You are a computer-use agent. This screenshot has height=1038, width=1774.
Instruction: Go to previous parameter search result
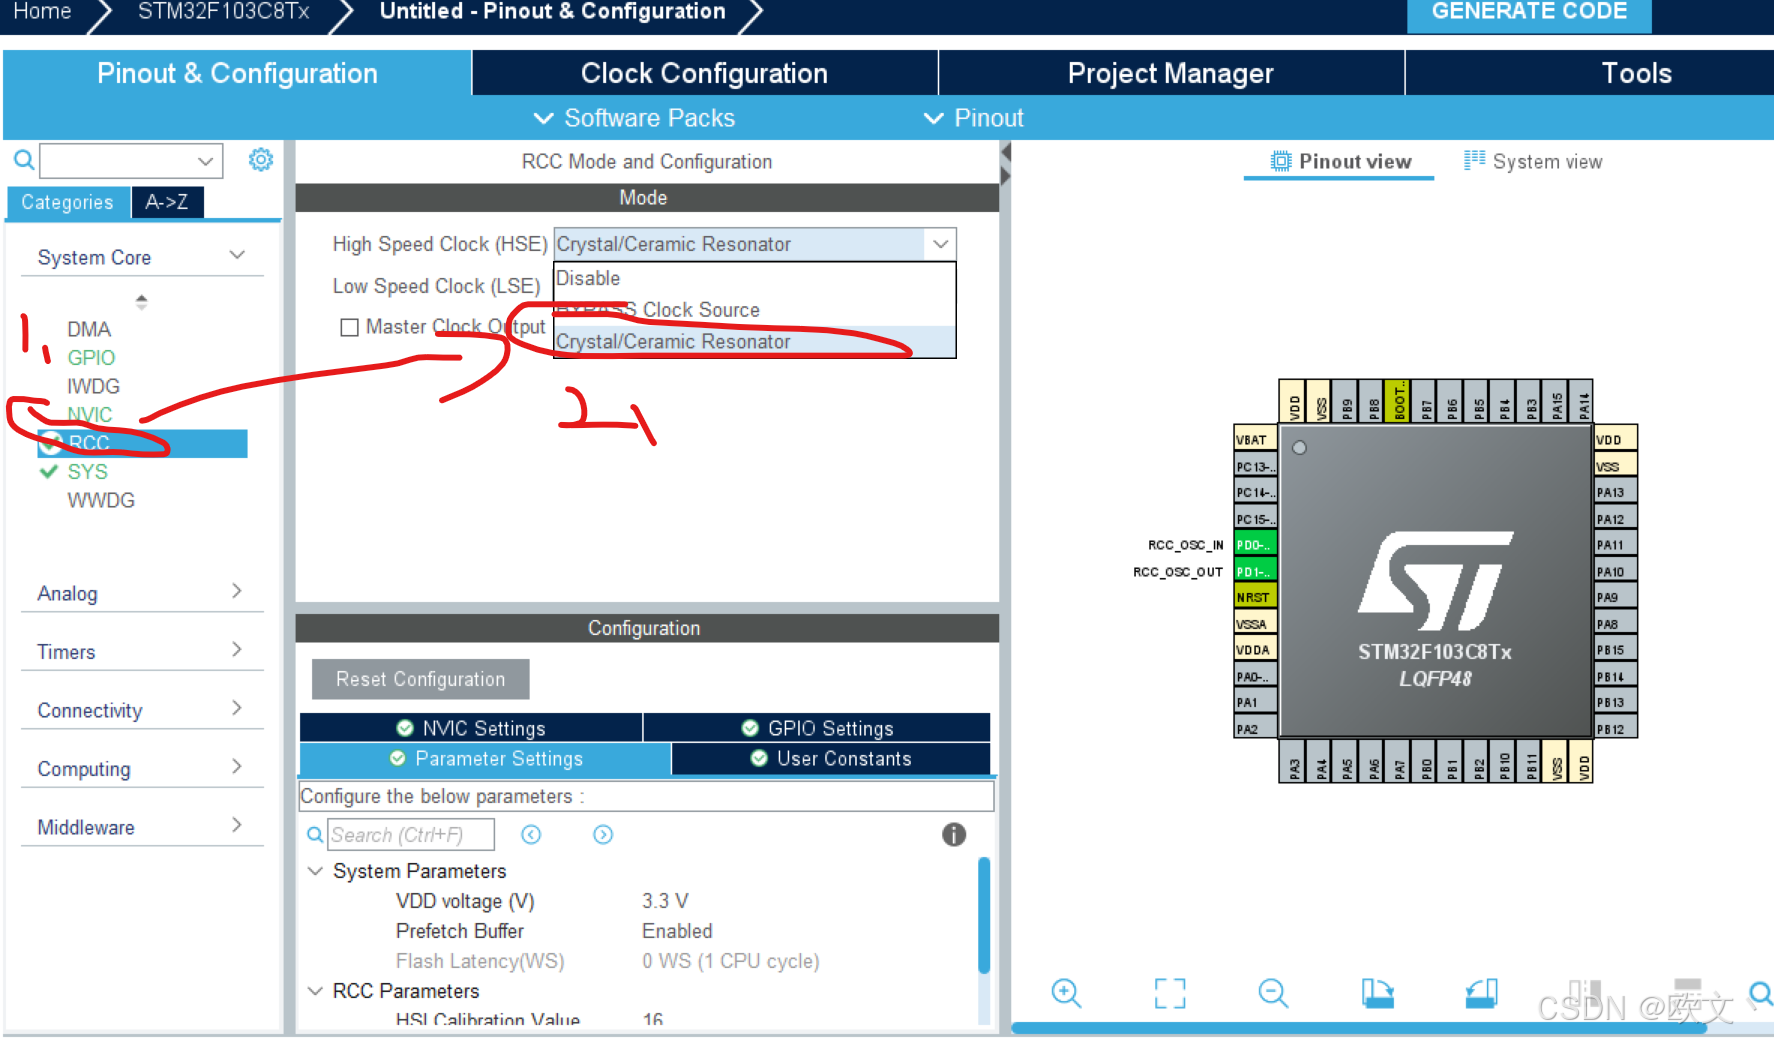point(531,834)
